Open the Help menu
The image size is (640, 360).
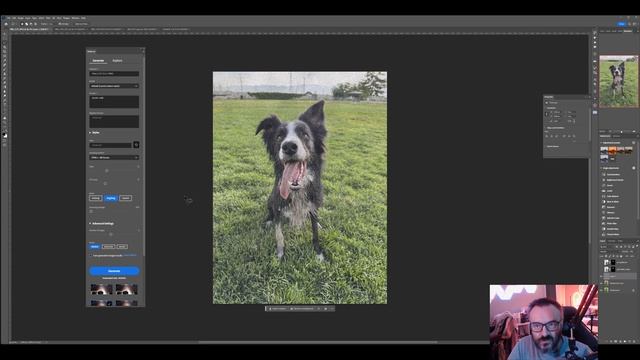pos(83,18)
